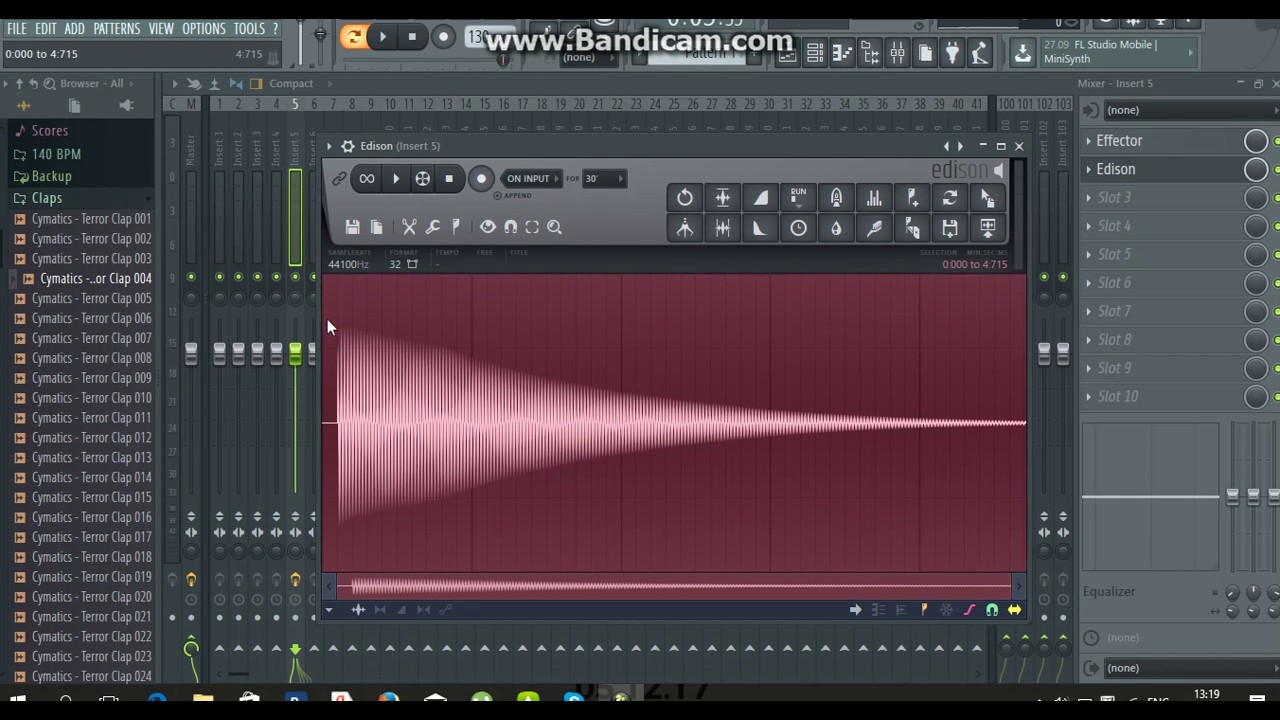Click the Edison save file icon

click(x=352, y=227)
